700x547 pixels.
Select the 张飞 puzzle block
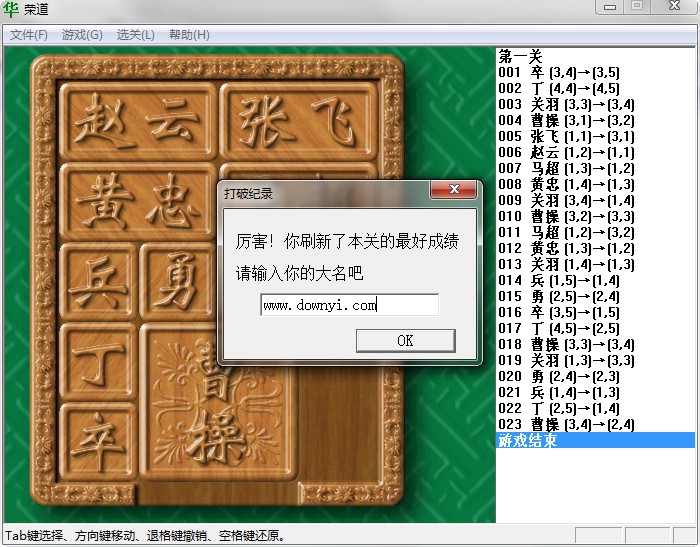tap(298, 121)
